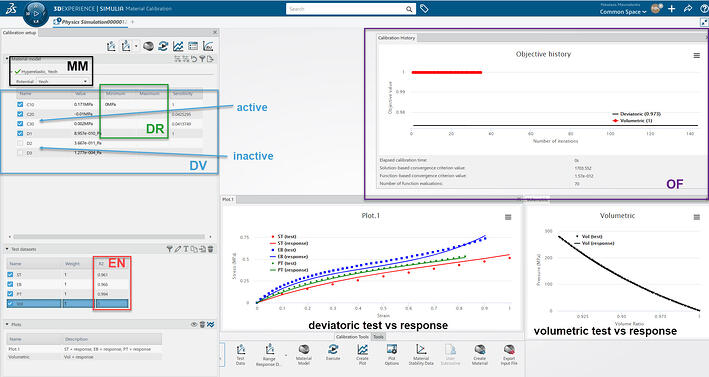Click the tag icon beside search box
The width and height of the screenshot is (709, 377).
424,9
